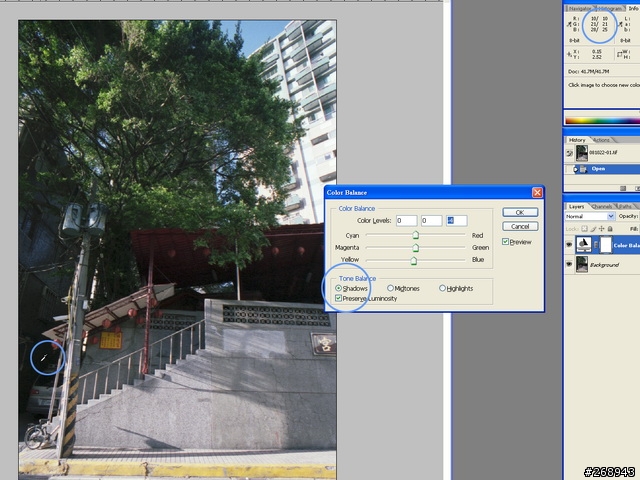Select the Highlights tone radio button

[x=442, y=288]
